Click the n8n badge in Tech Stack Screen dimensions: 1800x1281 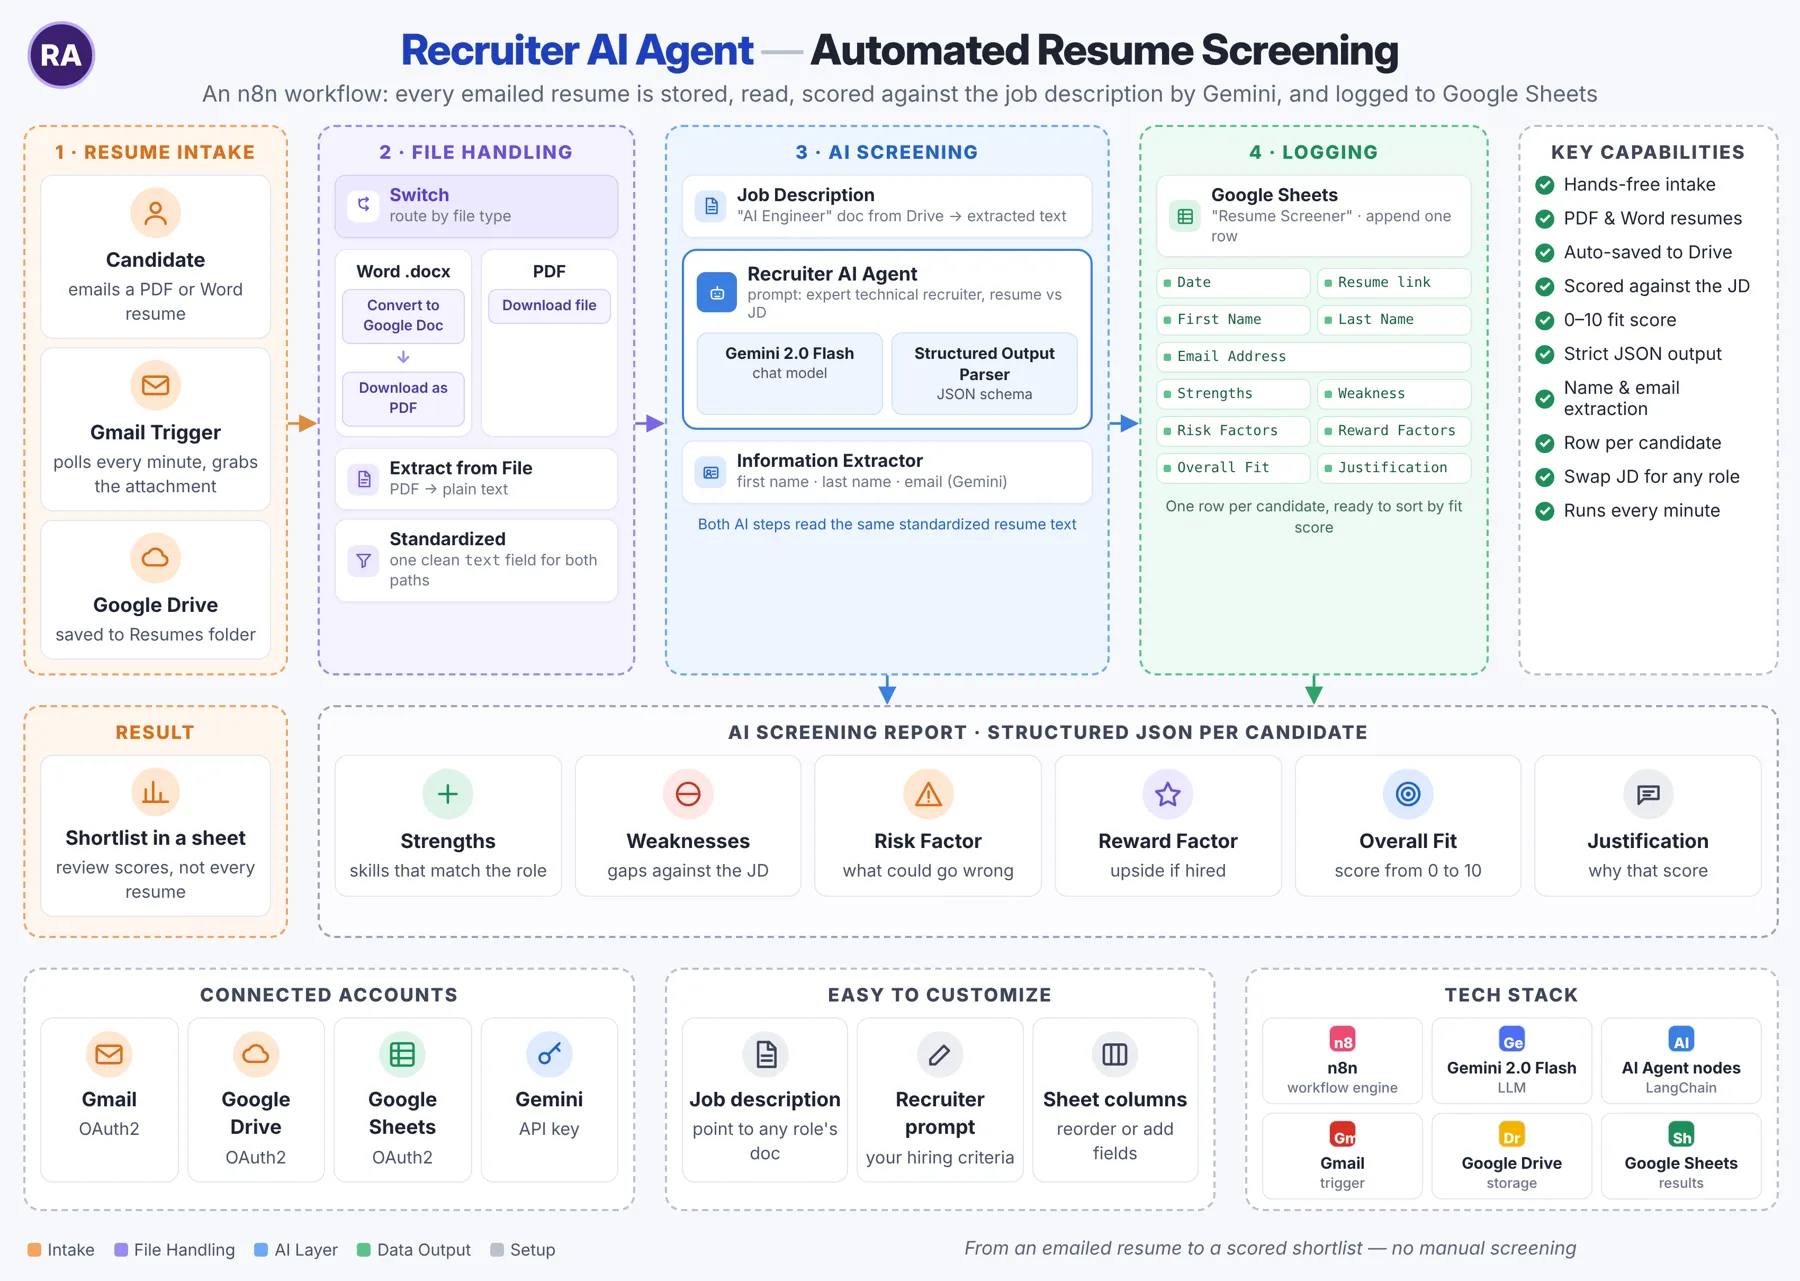pyautogui.click(x=1342, y=1040)
